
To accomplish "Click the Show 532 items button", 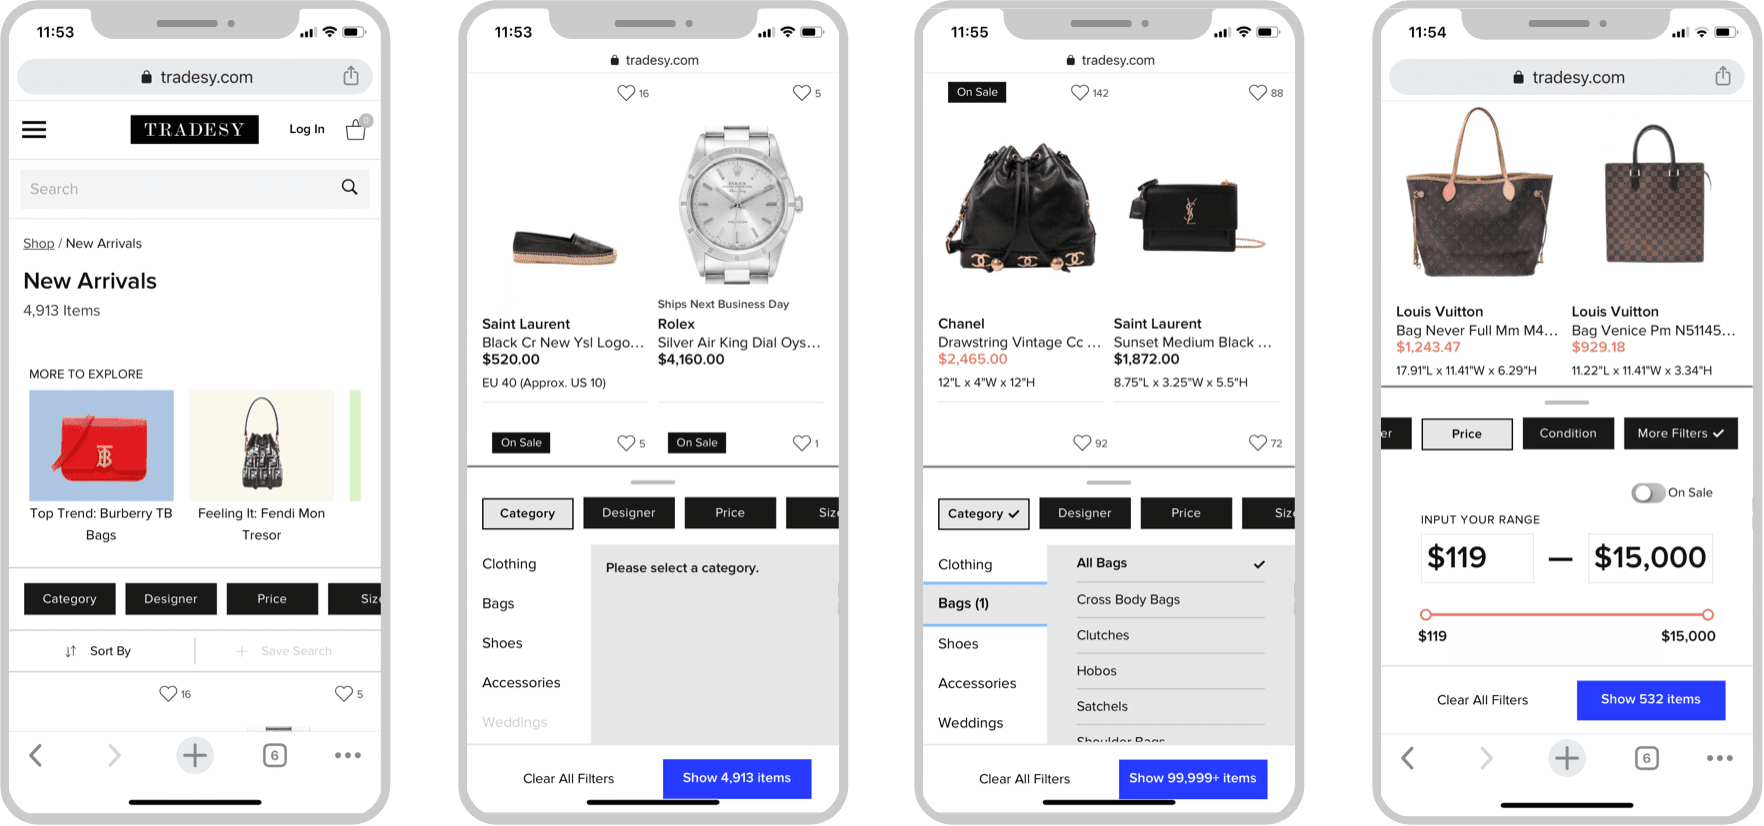I will pos(1651,699).
